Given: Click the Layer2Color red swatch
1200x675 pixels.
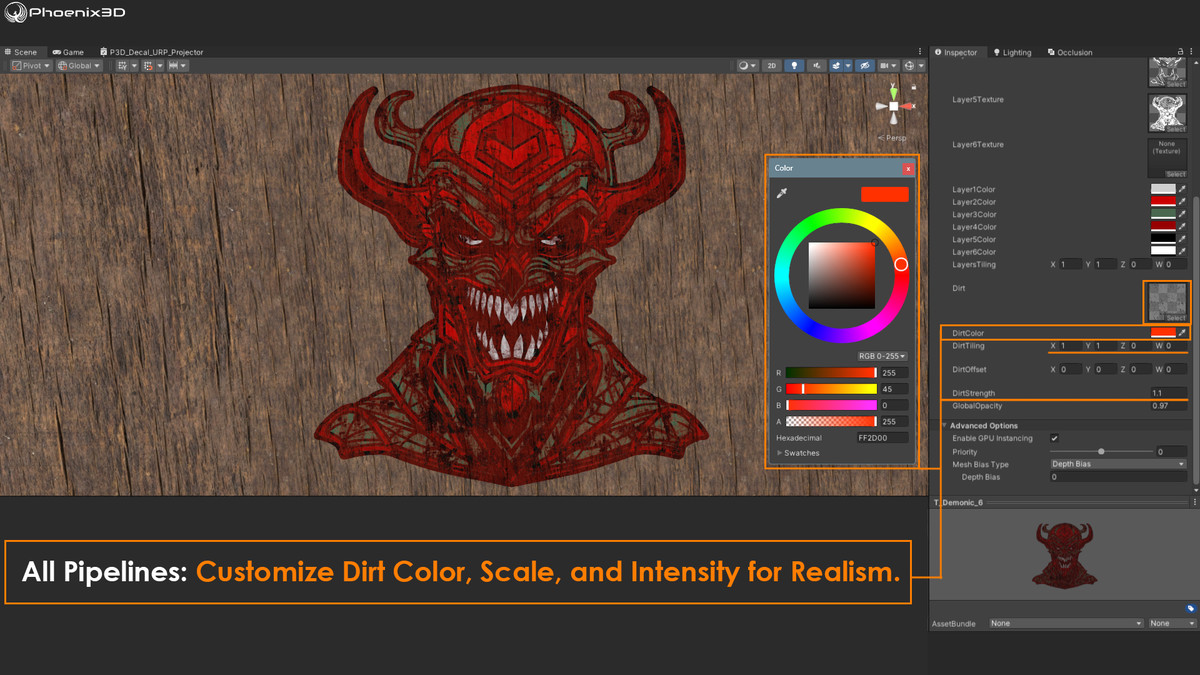Looking at the screenshot, I should (x=1163, y=201).
